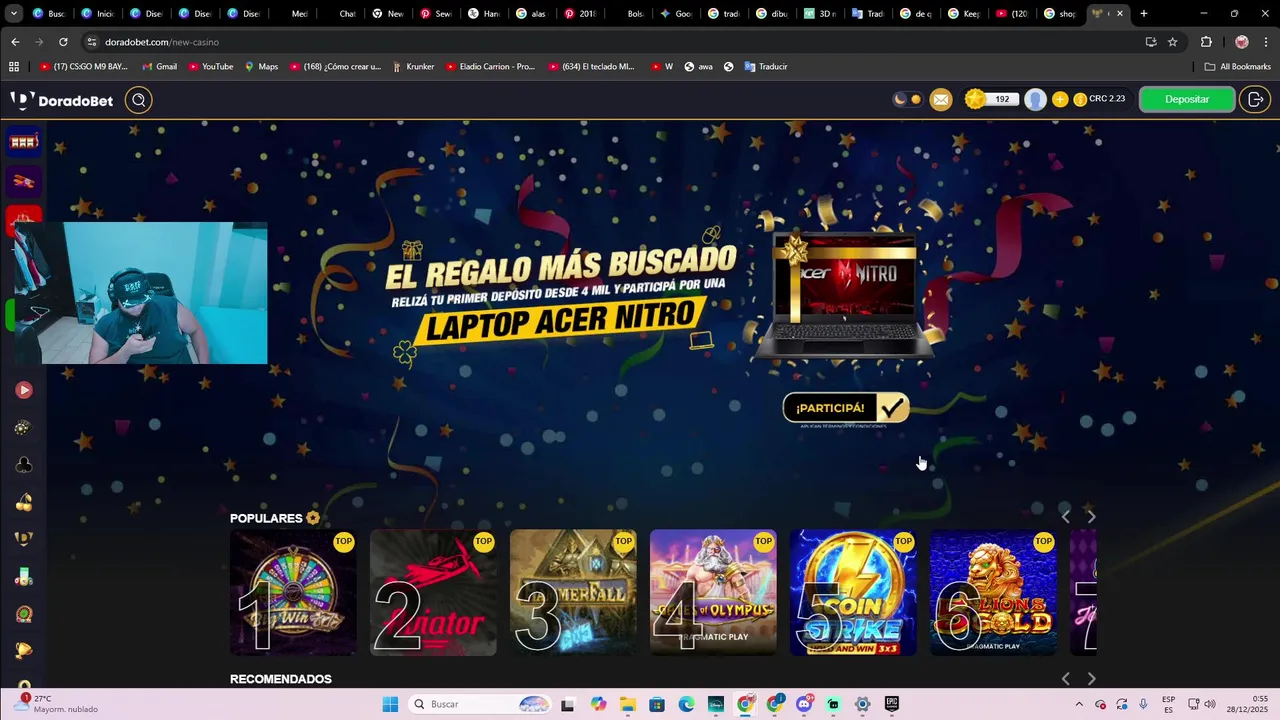Select the clubs card suit sidebar icon
Viewport: 1280px width, 720px height.
click(24, 465)
